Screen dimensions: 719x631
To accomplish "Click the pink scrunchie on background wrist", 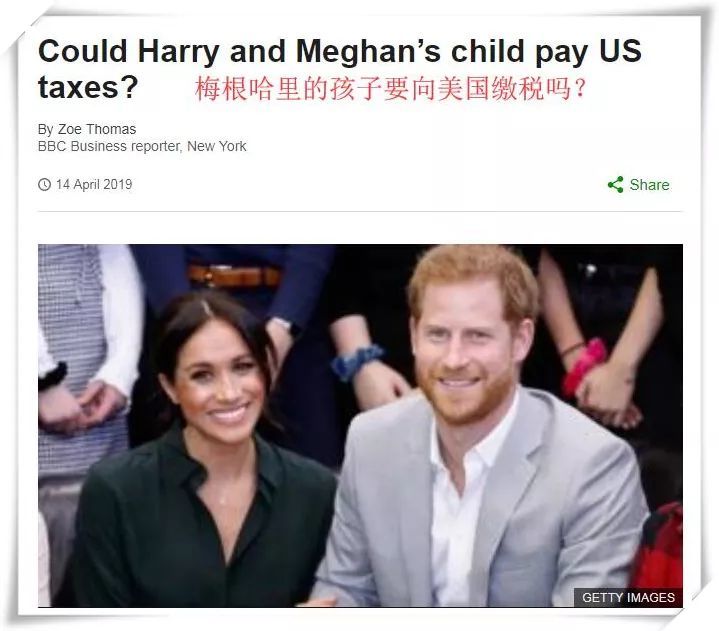I will tap(585, 365).
